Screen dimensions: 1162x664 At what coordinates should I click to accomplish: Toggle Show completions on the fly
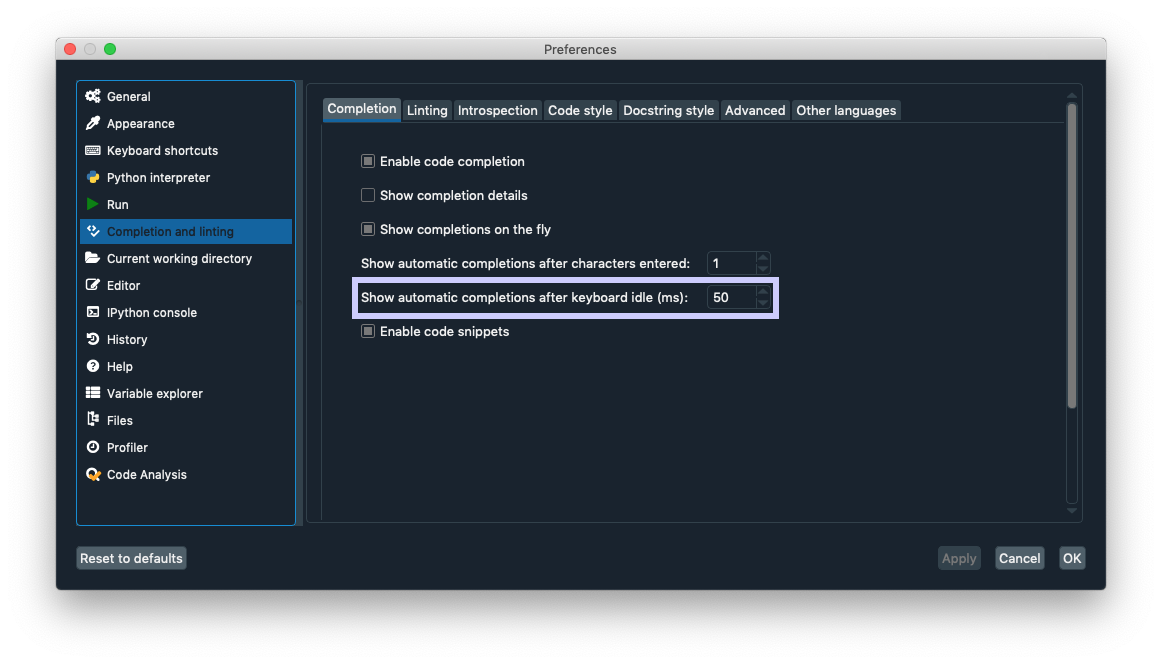368,229
